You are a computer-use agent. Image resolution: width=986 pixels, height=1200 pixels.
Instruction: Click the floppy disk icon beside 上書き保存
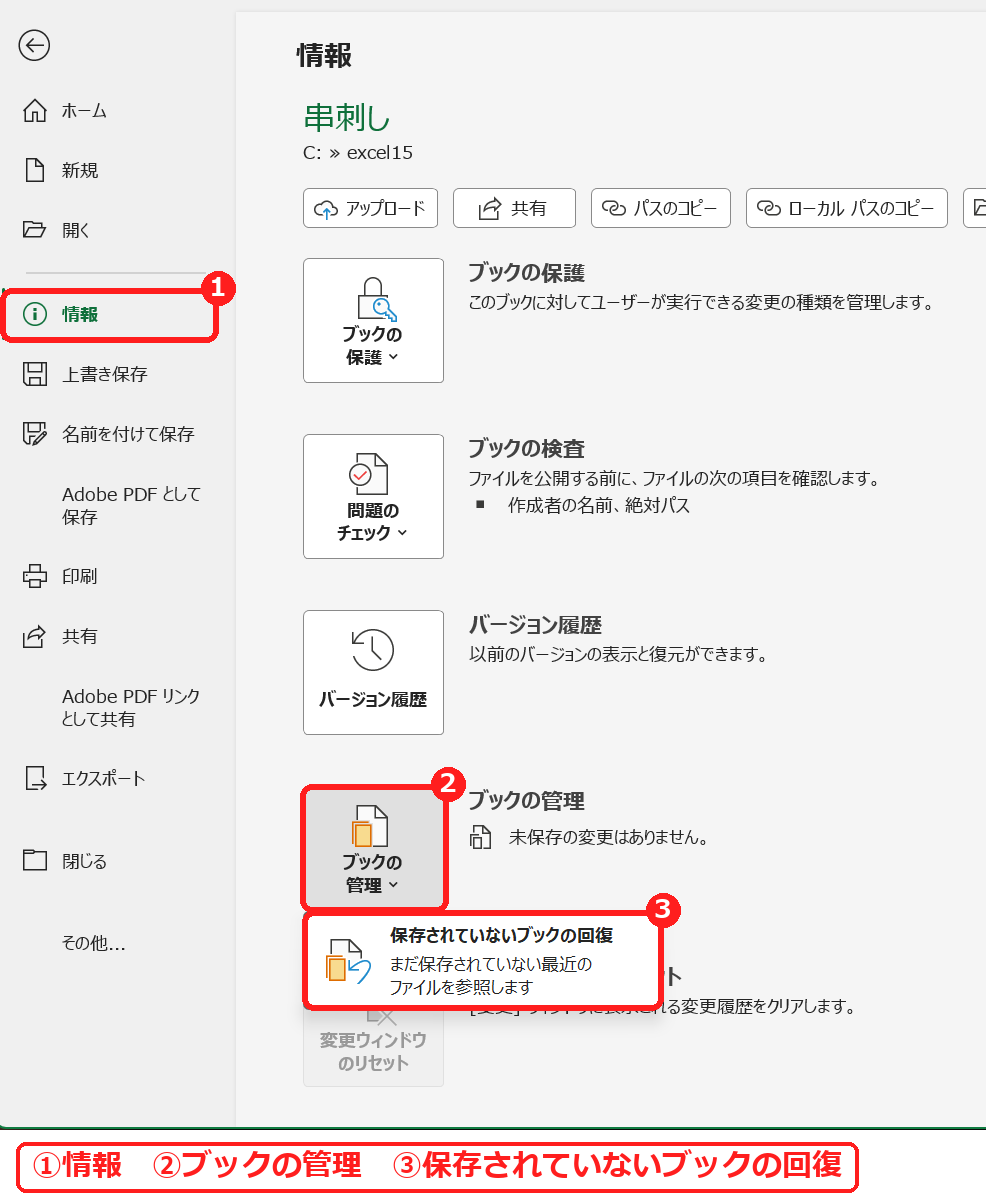(x=35, y=374)
